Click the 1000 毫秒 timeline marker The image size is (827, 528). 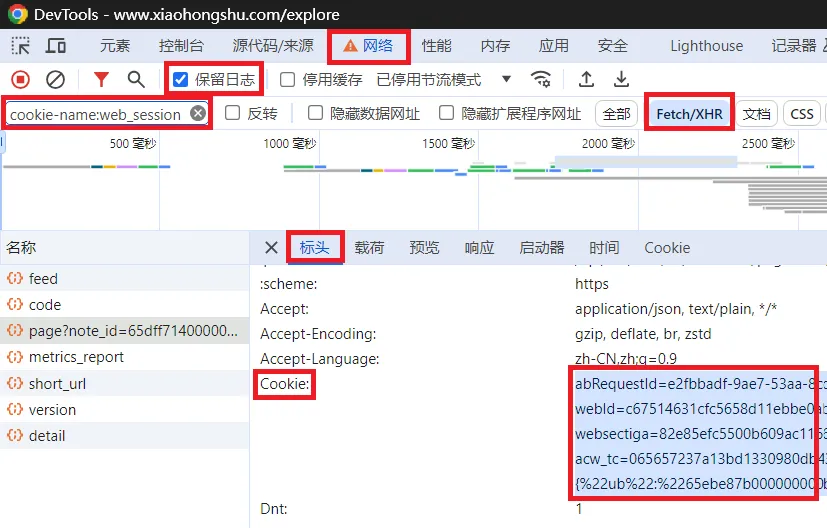click(x=290, y=143)
